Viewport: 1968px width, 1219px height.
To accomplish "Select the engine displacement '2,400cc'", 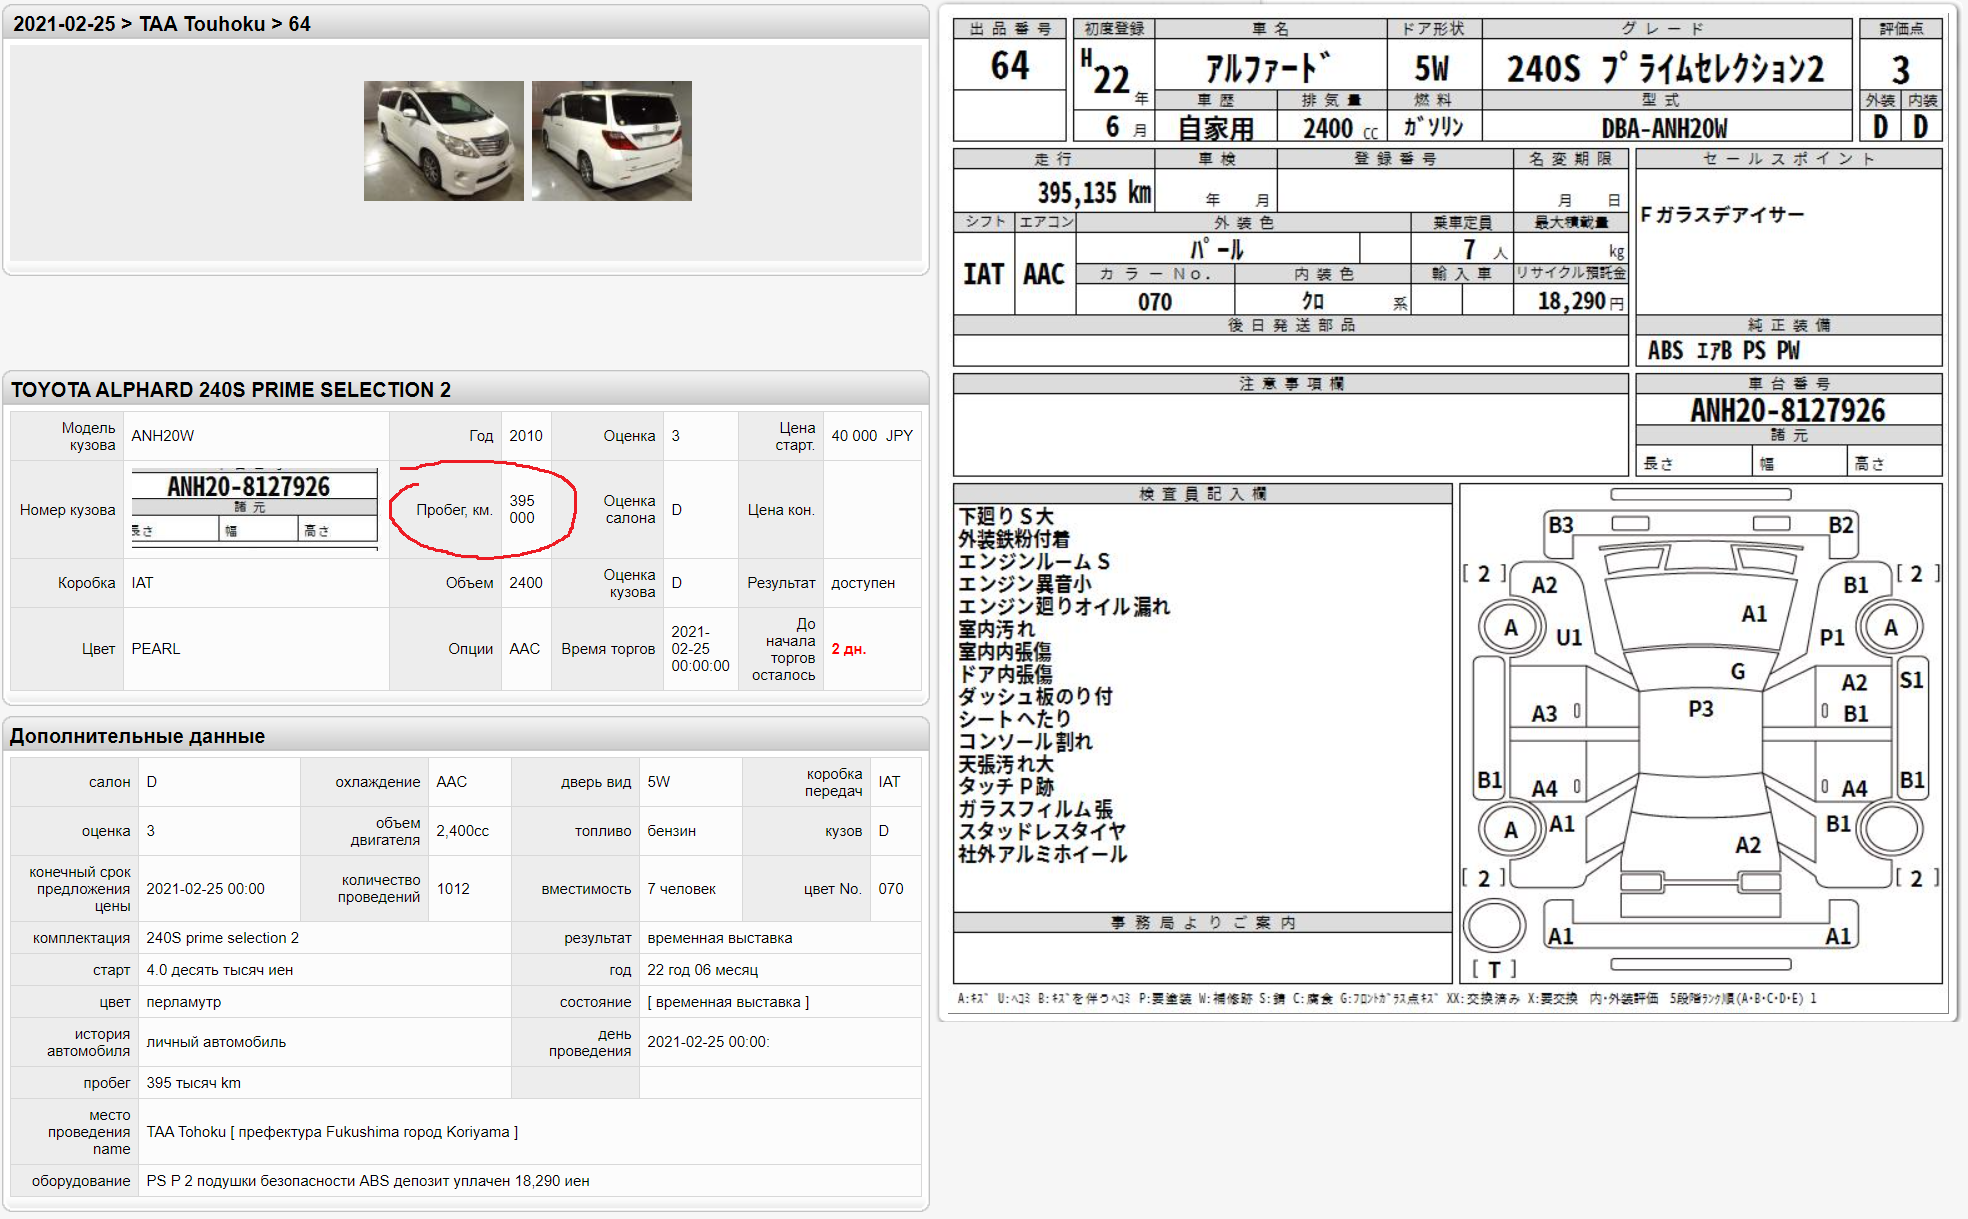I will tap(463, 831).
